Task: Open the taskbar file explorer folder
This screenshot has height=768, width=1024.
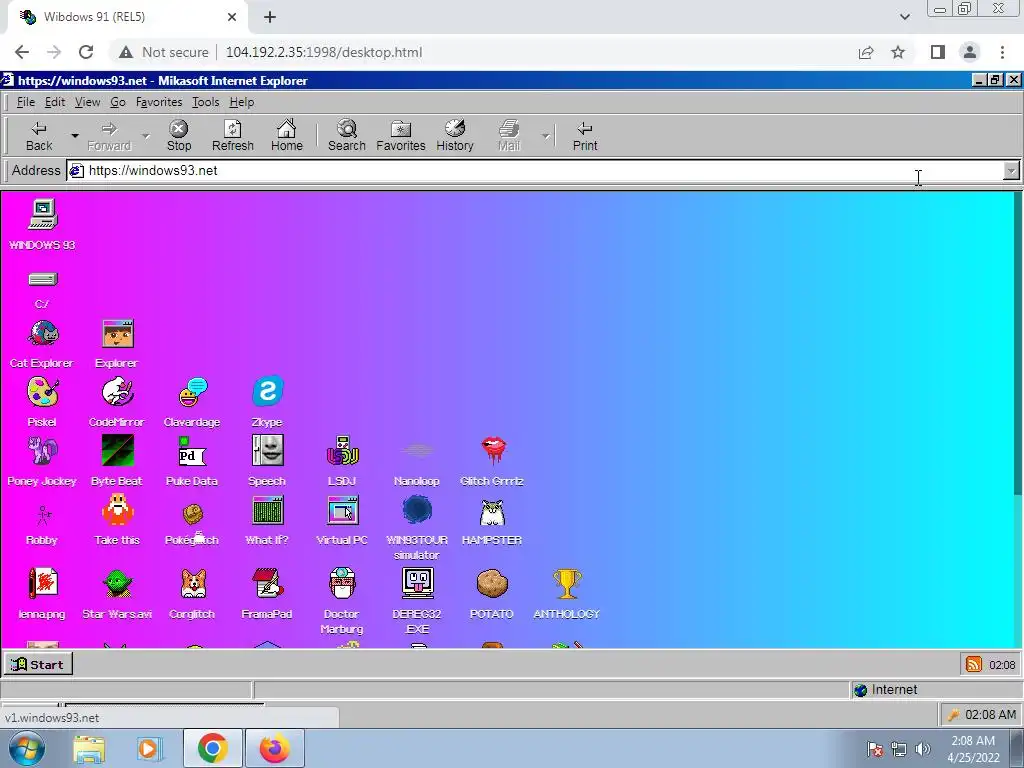Action: pos(89,748)
